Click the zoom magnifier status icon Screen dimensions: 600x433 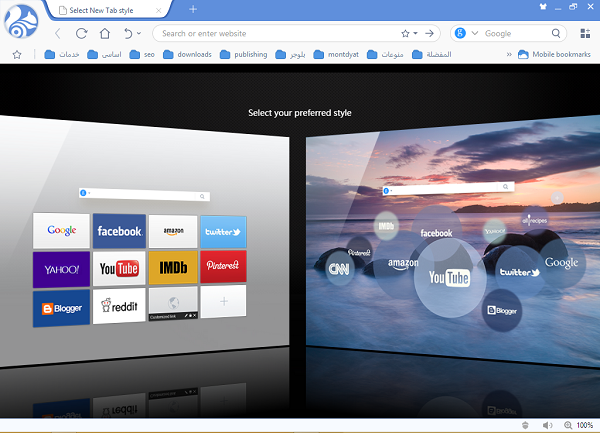click(568, 425)
